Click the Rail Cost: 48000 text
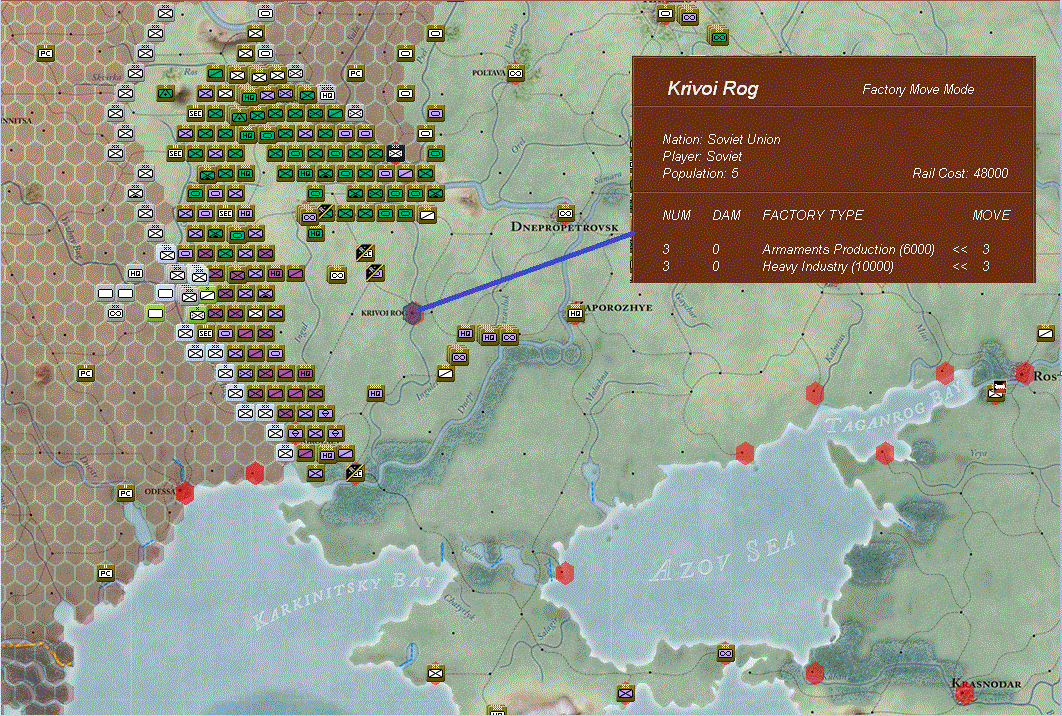 pos(960,173)
